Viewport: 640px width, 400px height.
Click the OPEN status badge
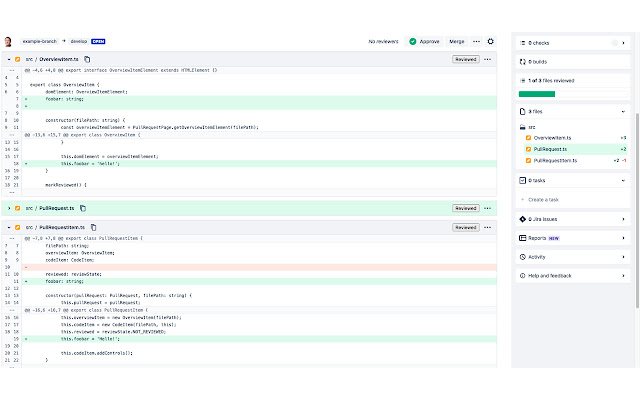coord(98,41)
